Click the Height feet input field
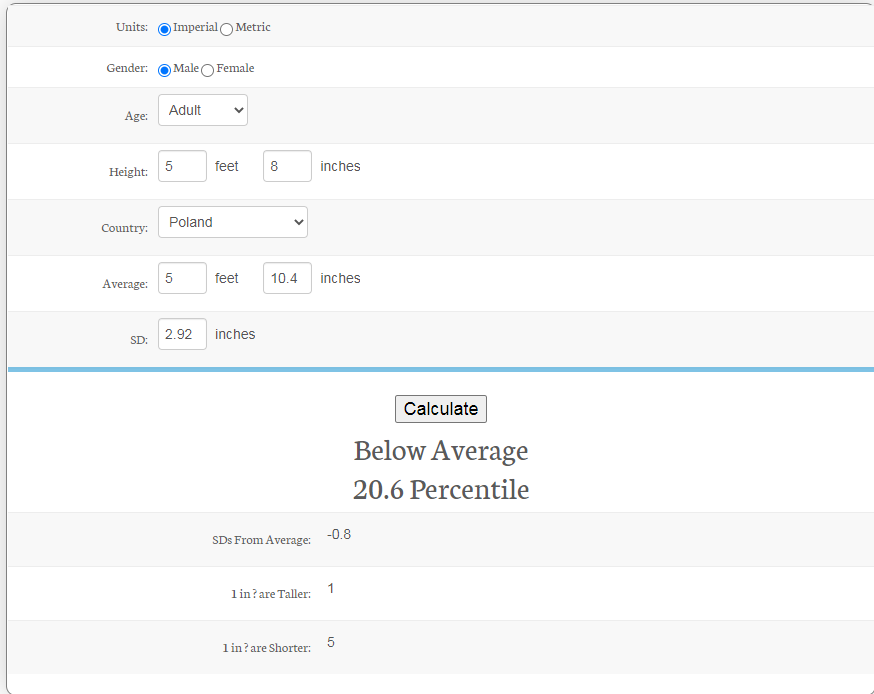Image resolution: width=874 pixels, height=694 pixels. pos(182,166)
